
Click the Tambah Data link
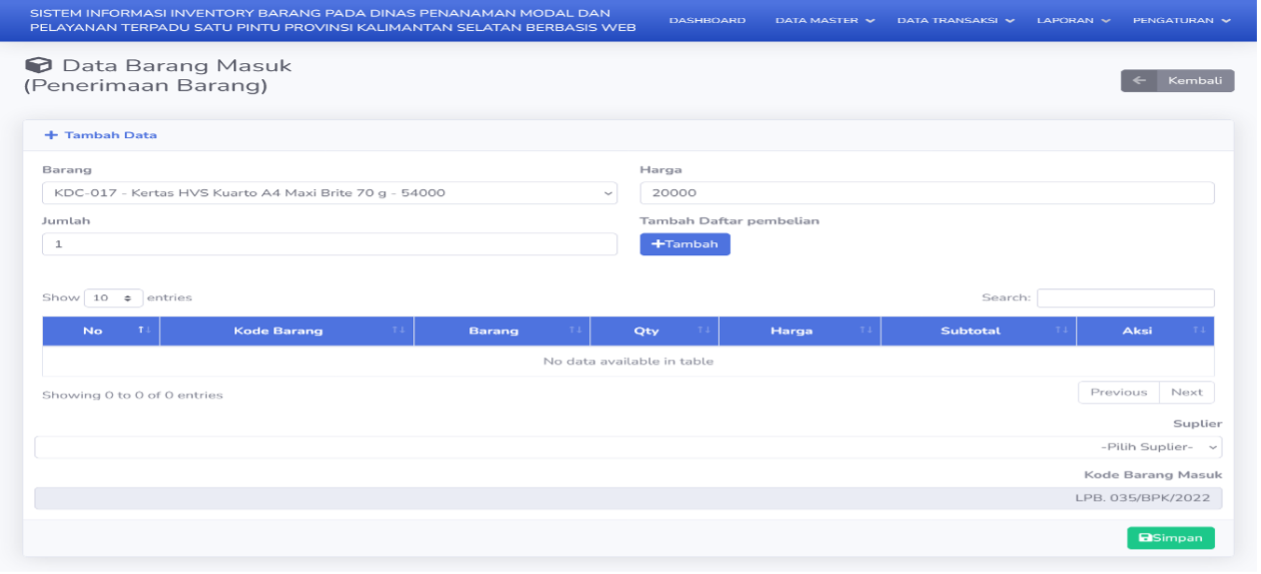point(101,135)
